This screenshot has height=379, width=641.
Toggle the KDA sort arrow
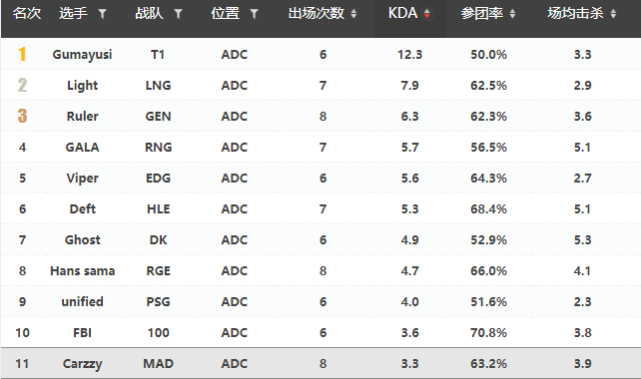[x=427, y=14]
